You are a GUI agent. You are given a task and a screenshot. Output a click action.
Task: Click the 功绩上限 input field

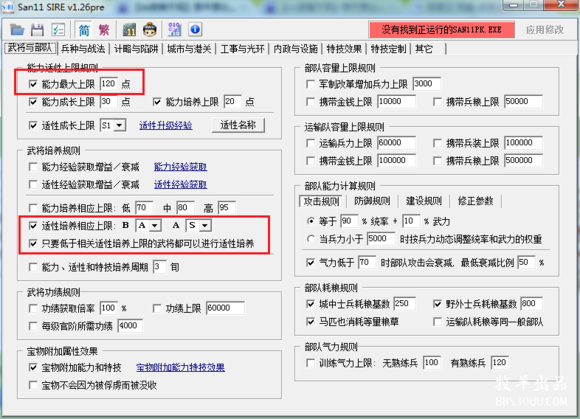[225, 308]
